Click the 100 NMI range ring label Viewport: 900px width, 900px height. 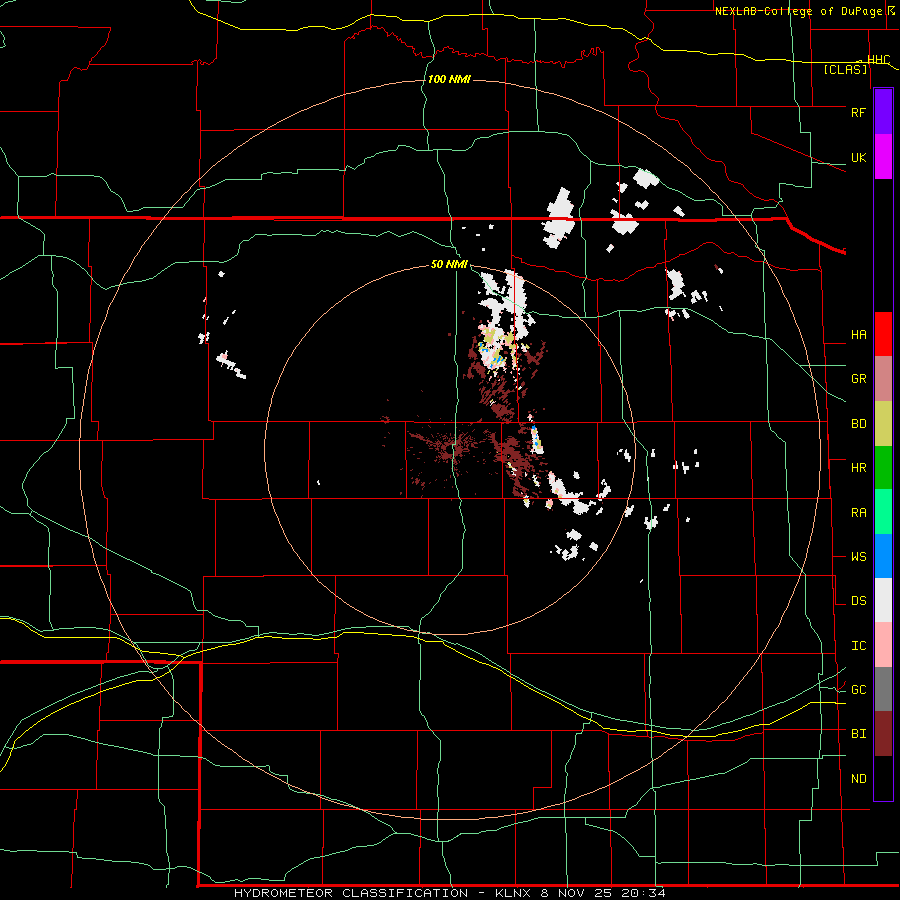coord(449,79)
